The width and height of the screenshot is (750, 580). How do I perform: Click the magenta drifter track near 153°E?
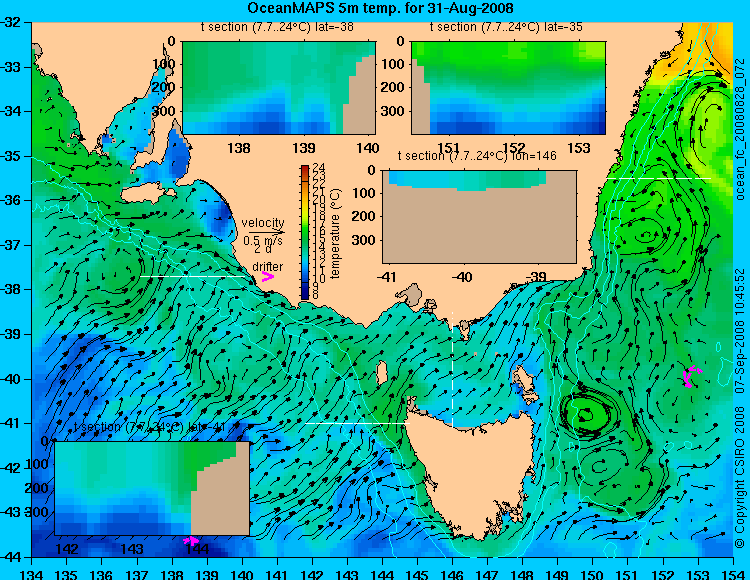pos(691,376)
